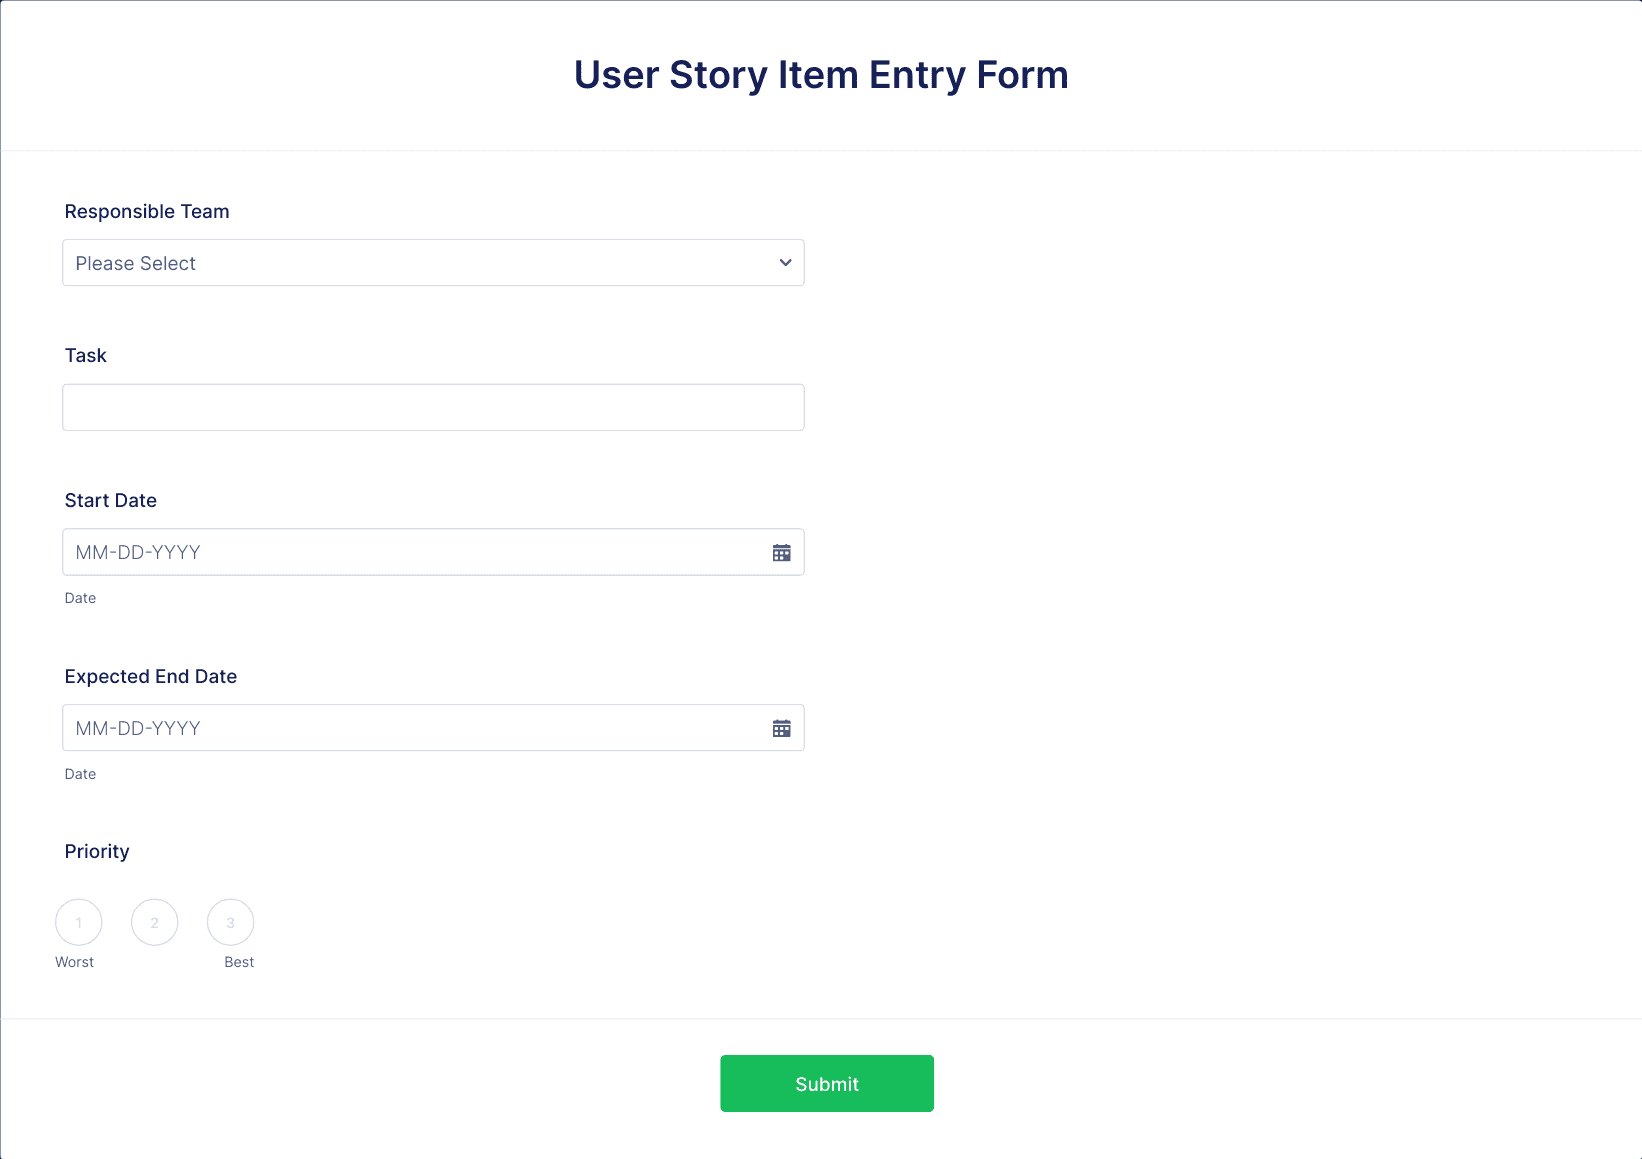Image resolution: width=1642 pixels, height=1159 pixels.
Task: Click the 'Priority' field label
Action: (97, 851)
